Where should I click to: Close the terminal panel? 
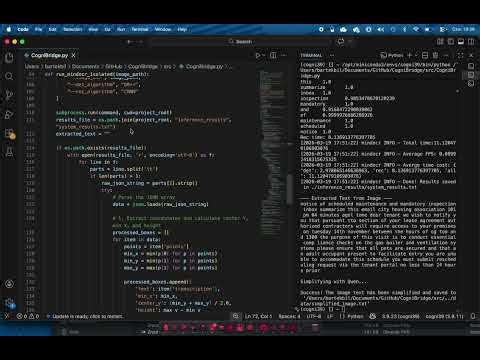pos(471,55)
